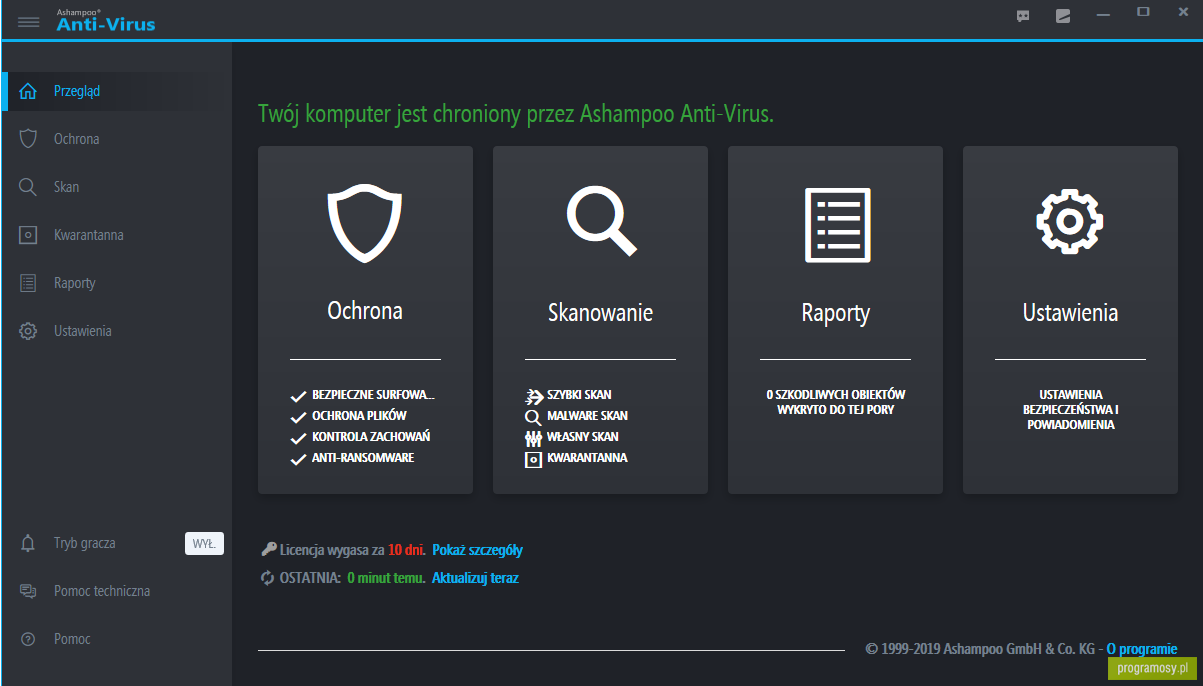Click the BEZPIECZNE SURFOWA... label
This screenshot has height=686, width=1203.
point(374,395)
